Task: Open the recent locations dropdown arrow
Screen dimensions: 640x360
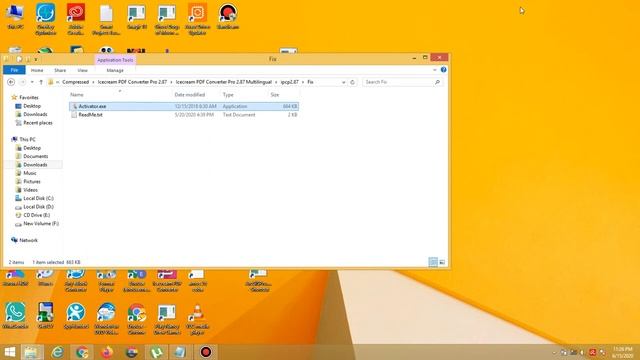Action: pos(32,82)
